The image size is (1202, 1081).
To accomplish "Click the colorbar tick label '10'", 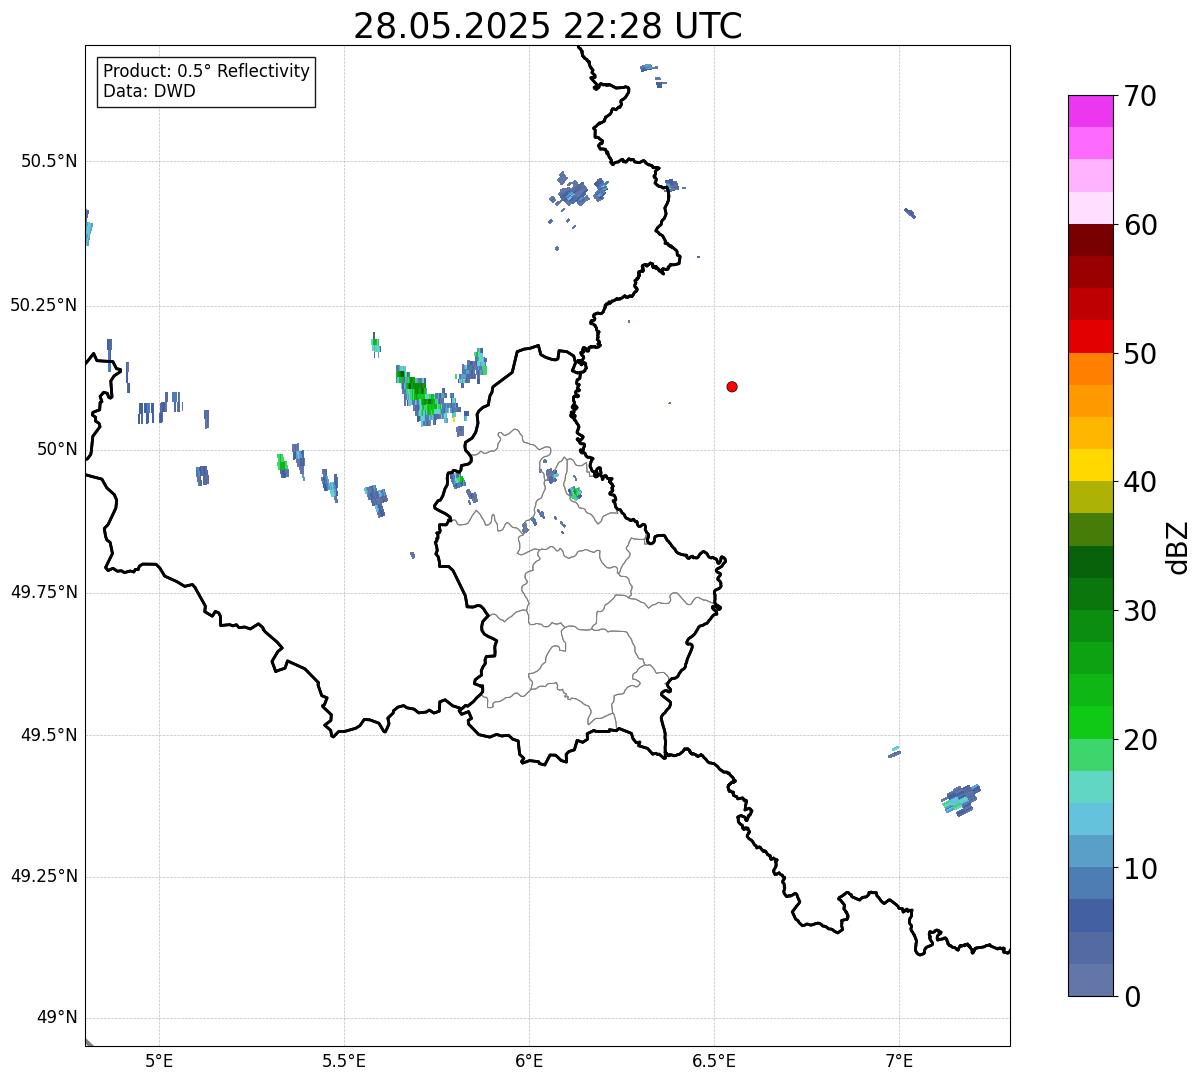I will click(x=1140, y=870).
